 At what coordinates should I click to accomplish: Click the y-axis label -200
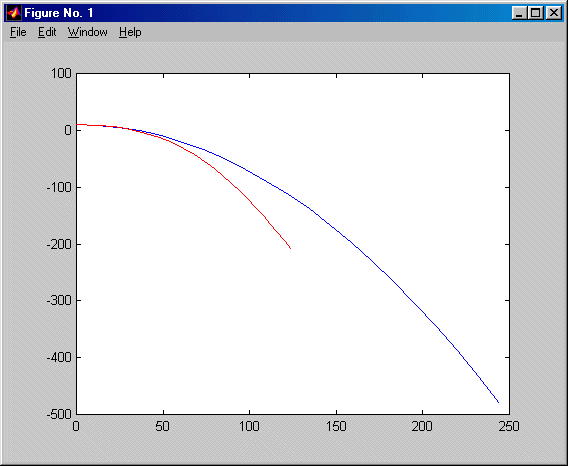point(59,244)
